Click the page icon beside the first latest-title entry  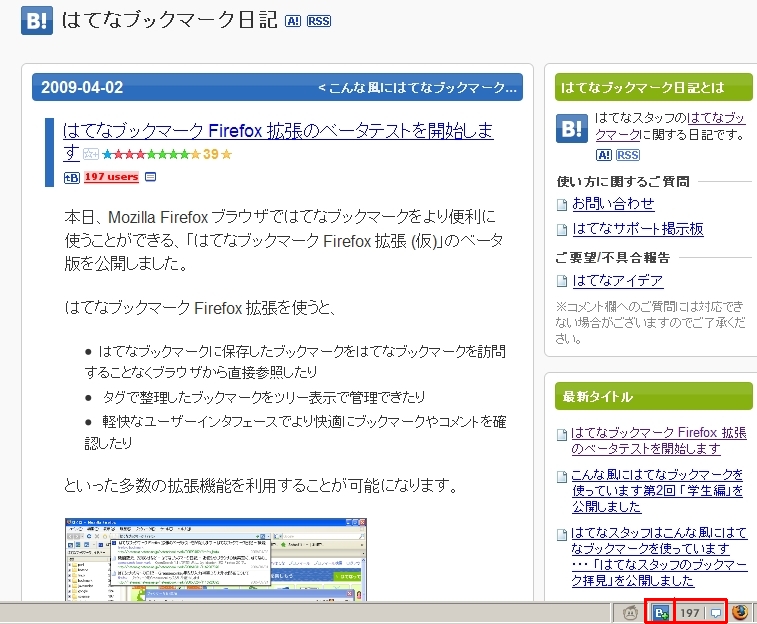tap(562, 435)
